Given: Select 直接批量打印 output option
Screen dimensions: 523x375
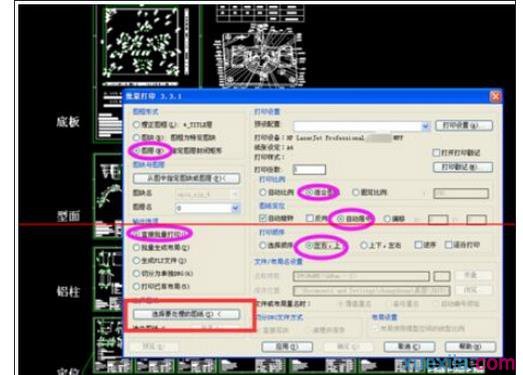Looking at the screenshot, I should pyautogui.click(x=136, y=235).
